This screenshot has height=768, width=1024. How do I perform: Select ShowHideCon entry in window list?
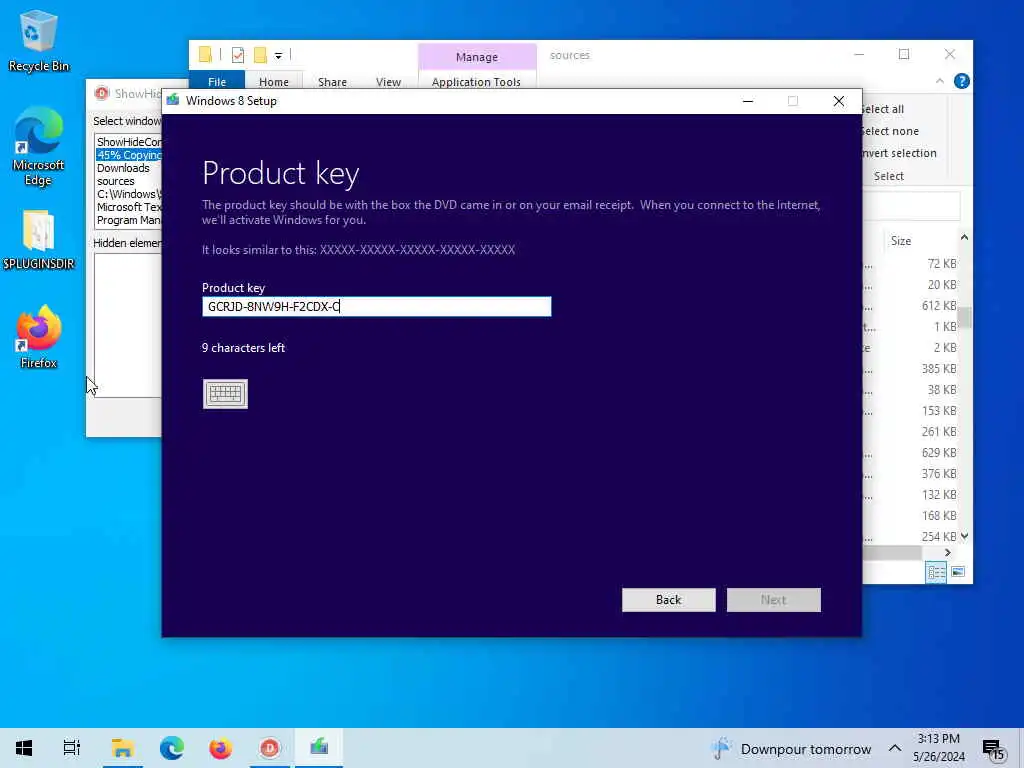pos(129,142)
